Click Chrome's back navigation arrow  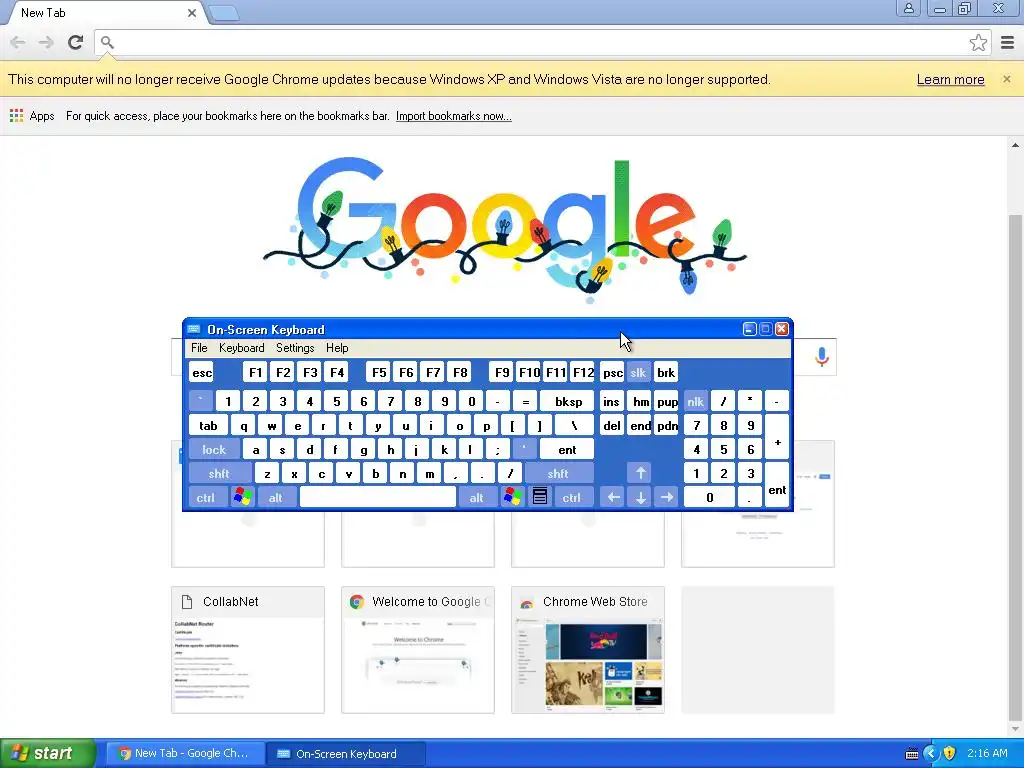18,42
